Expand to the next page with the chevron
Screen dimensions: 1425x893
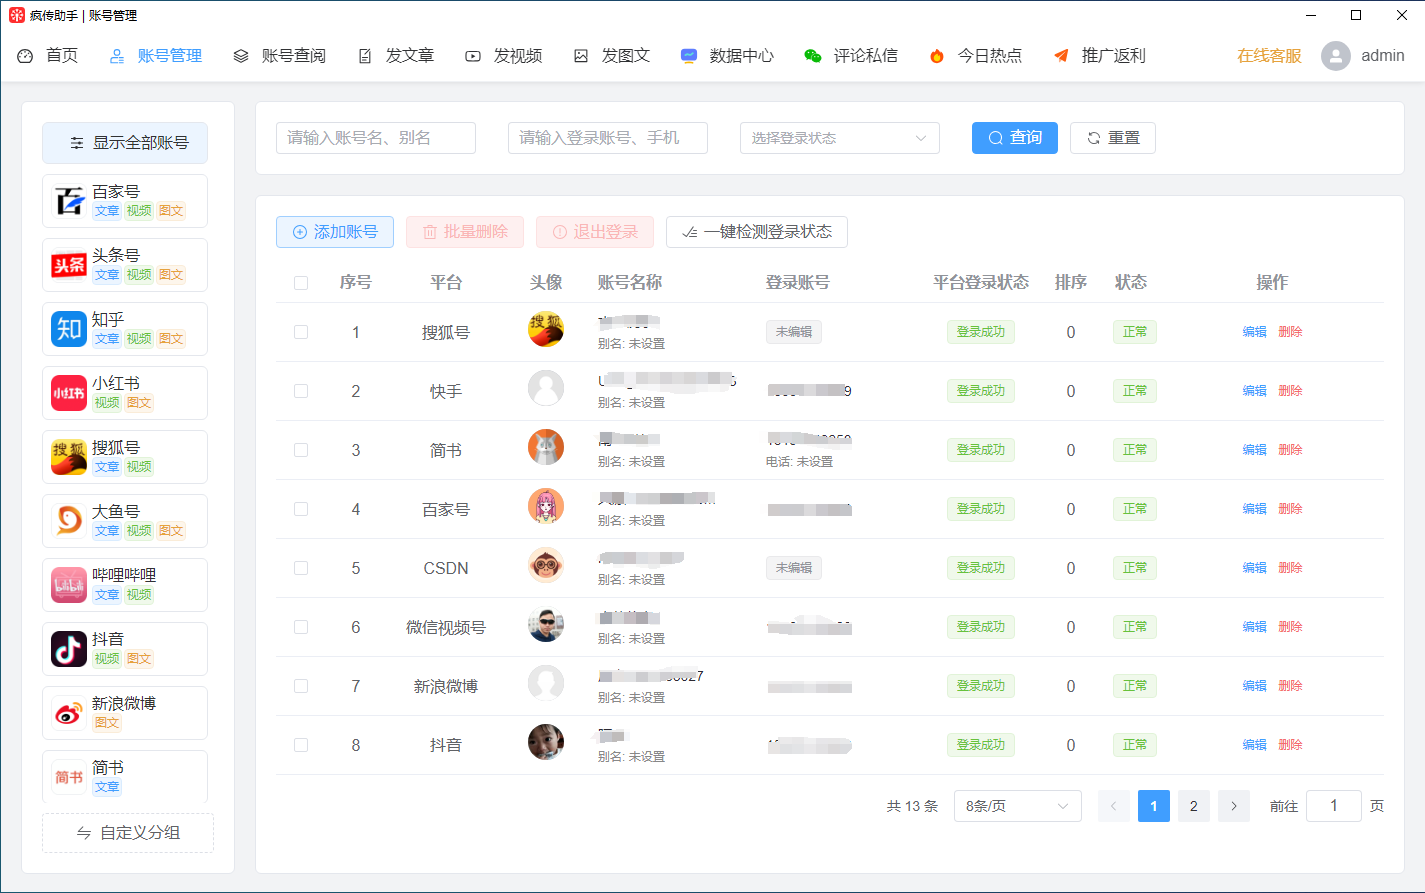[1233, 805]
